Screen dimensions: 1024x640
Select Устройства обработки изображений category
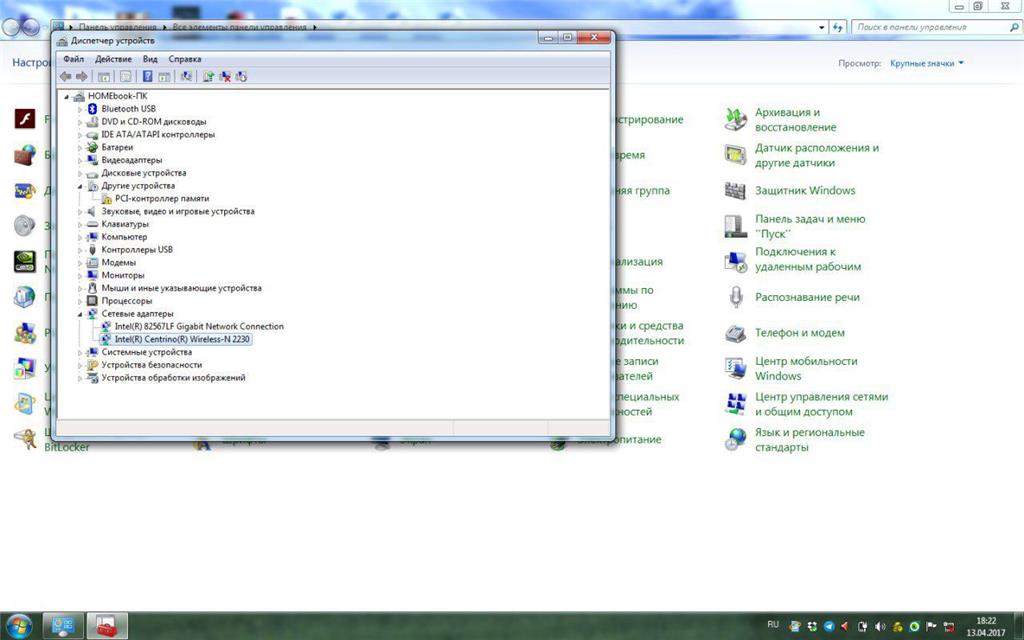tap(173, 378)
